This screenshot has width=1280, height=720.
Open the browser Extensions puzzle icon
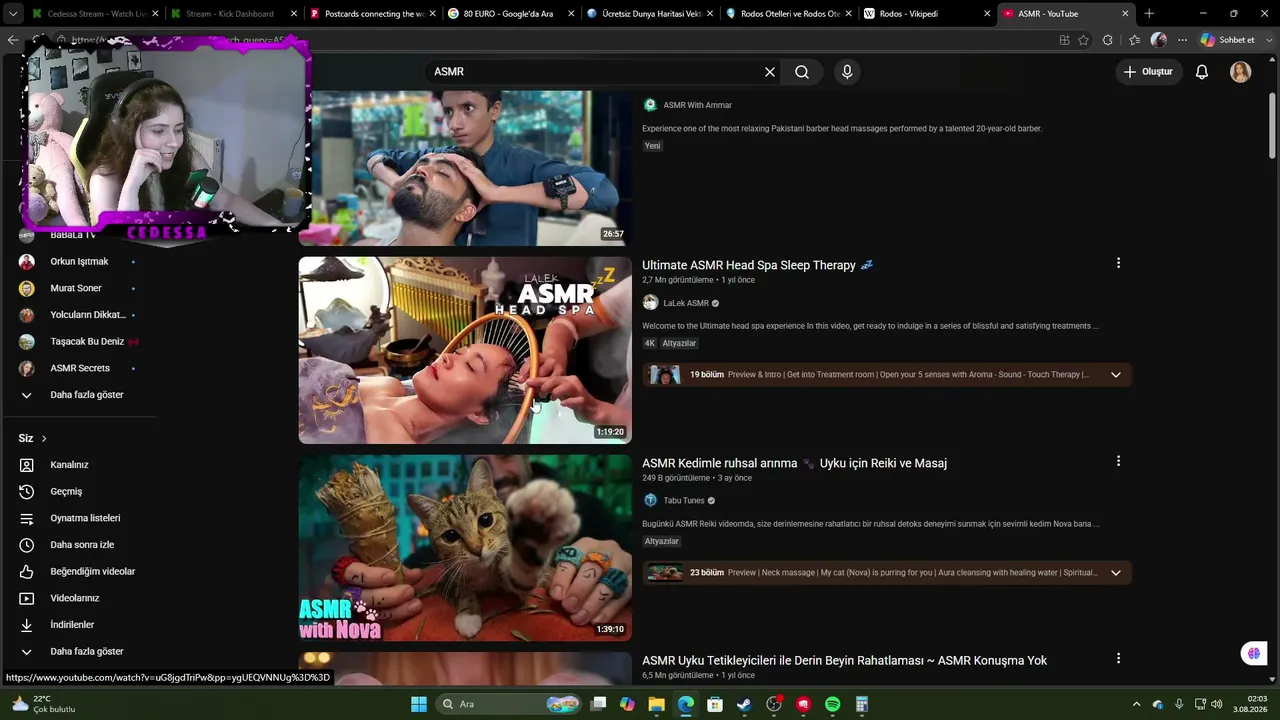click(x=1107, y=40)
